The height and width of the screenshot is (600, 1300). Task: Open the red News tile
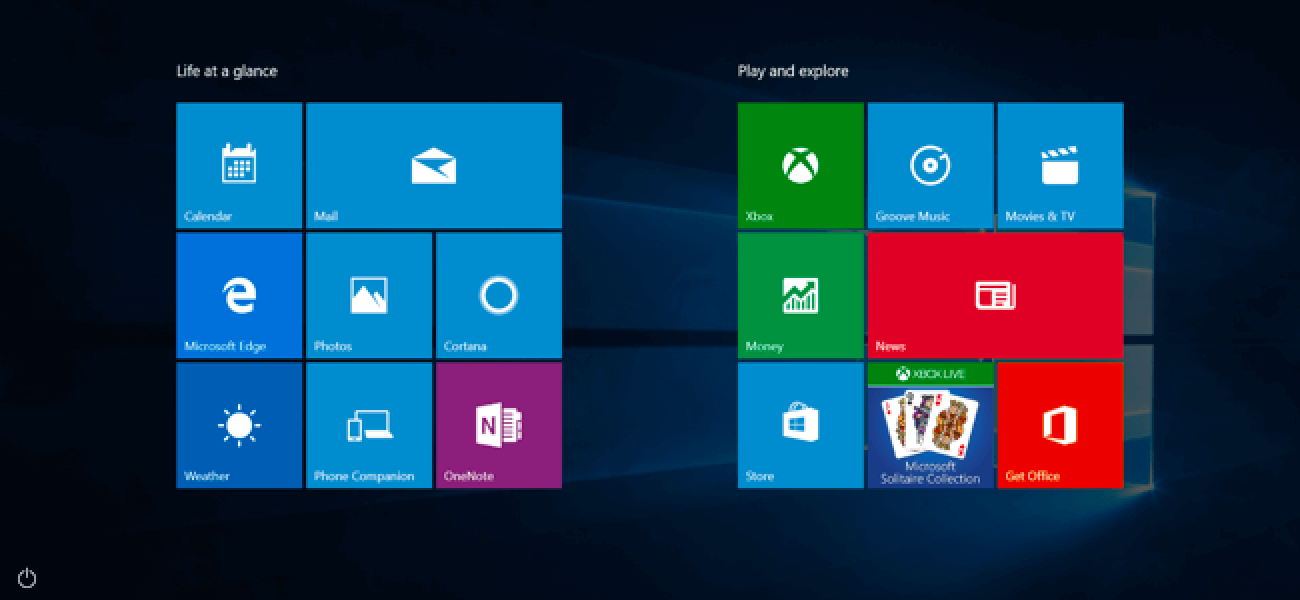(995, 295)
